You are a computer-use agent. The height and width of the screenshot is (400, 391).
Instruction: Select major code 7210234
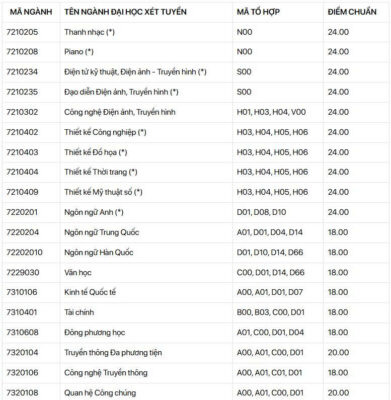pyautogui.click(x=22, y=72)
